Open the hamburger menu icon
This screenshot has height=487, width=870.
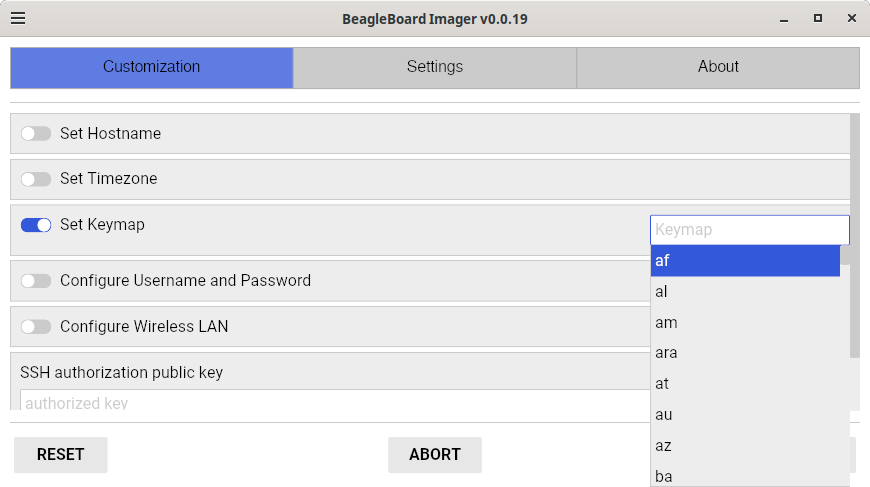[18, 18]
